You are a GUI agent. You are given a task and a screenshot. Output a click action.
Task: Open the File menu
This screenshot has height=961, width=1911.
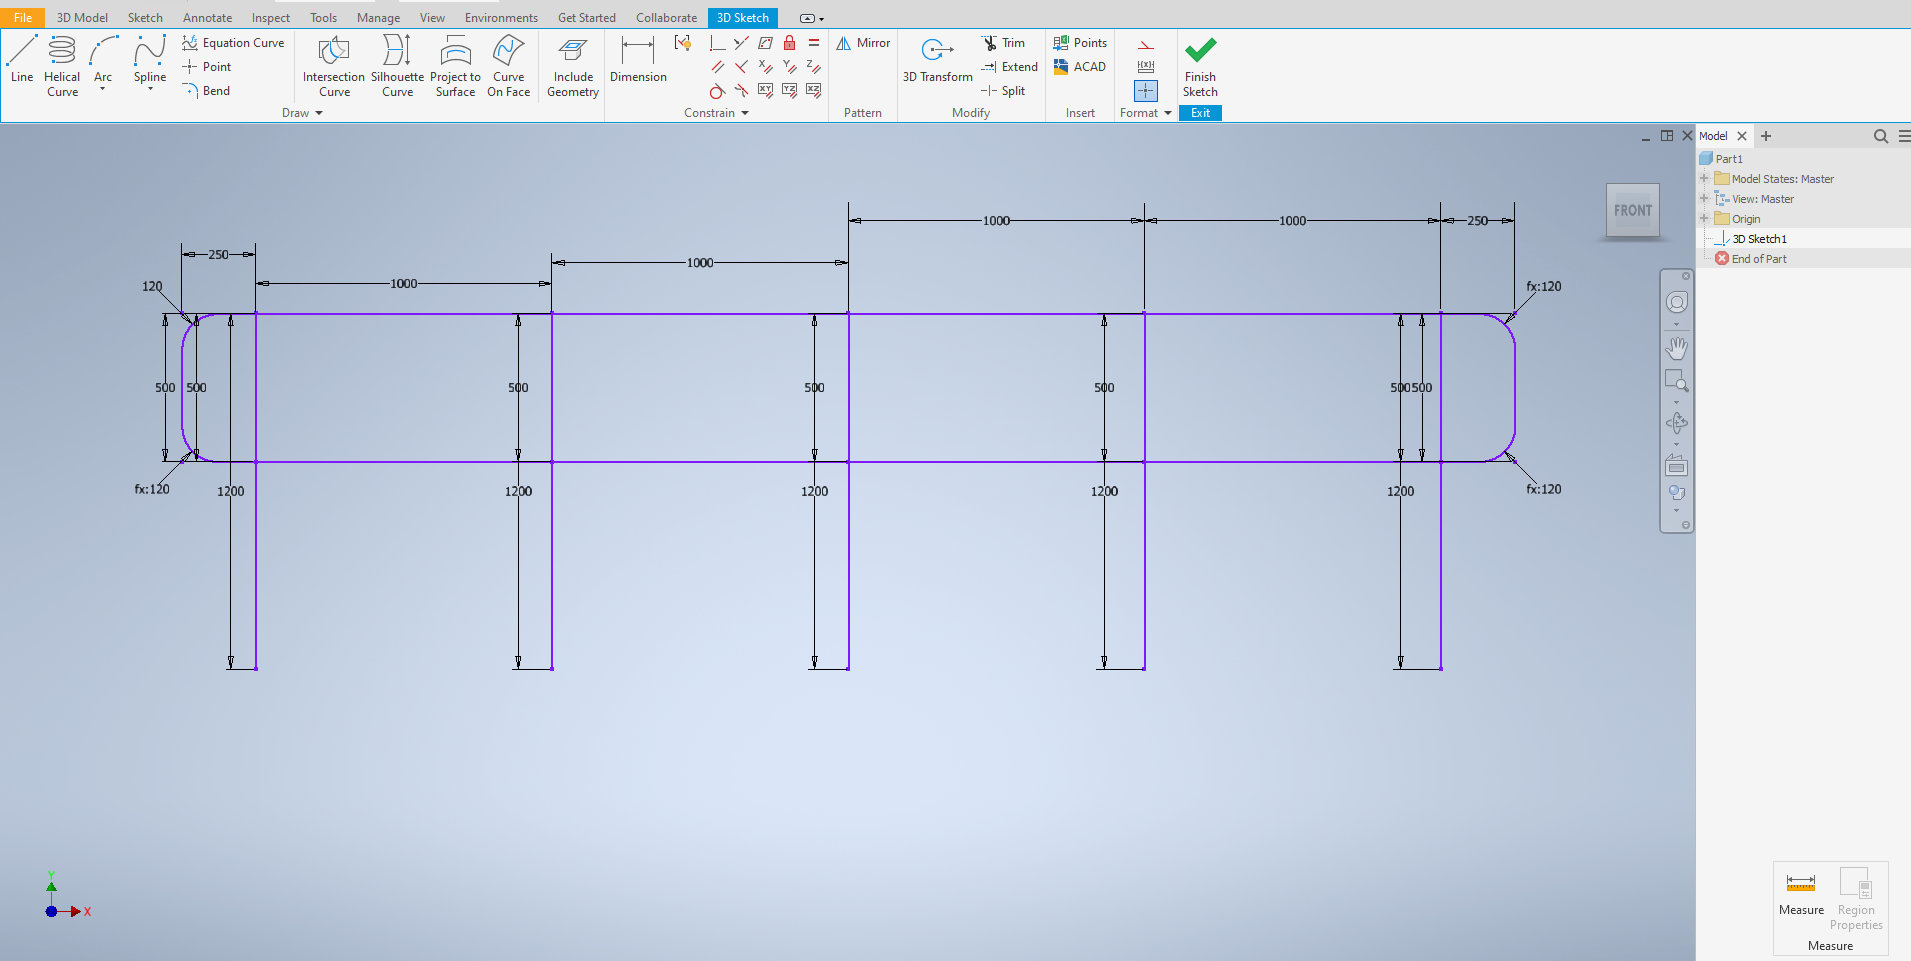pyautogui.click(x=23, y=18)
